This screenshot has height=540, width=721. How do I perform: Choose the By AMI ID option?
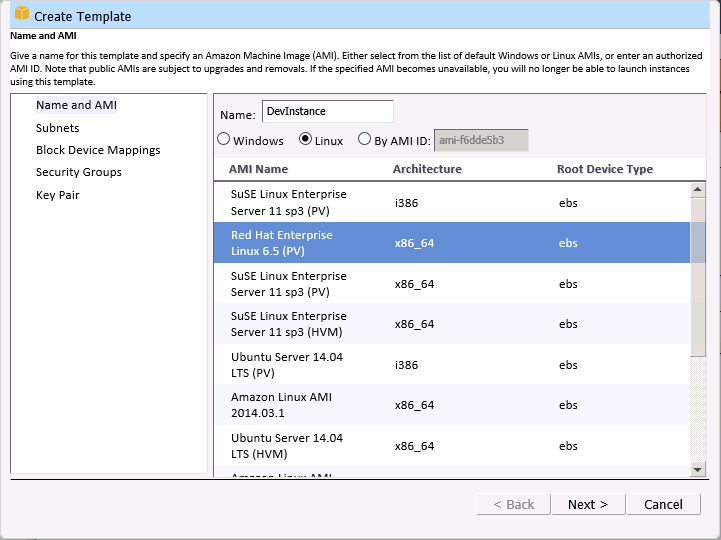(x=365, y=140)
